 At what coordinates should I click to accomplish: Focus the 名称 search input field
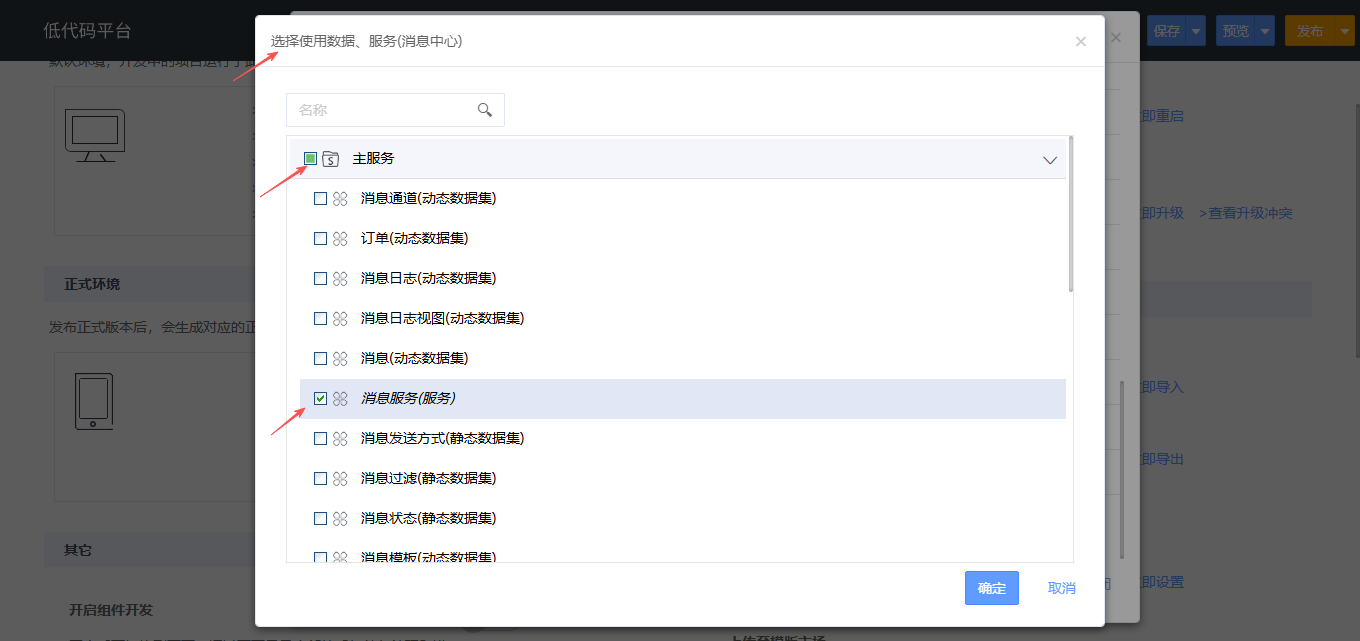(380, 110)
